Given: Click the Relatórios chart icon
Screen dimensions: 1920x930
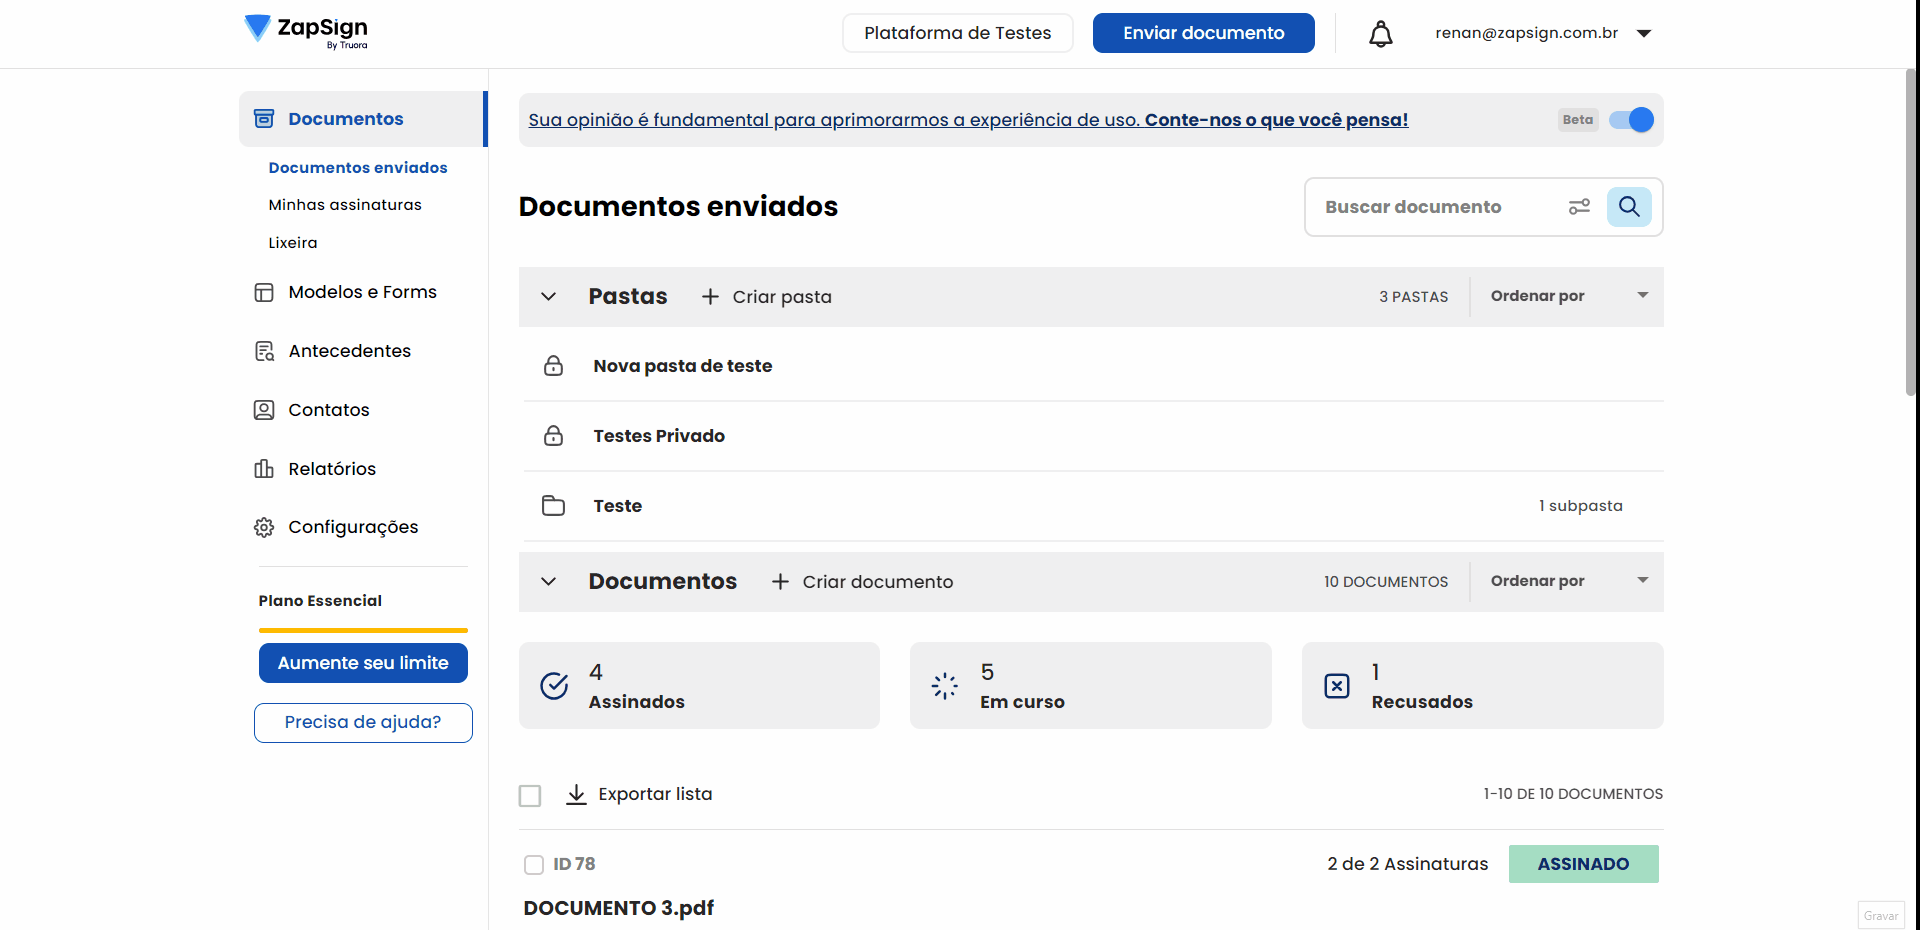Looking at the screenshot, I should click(264, 469).
